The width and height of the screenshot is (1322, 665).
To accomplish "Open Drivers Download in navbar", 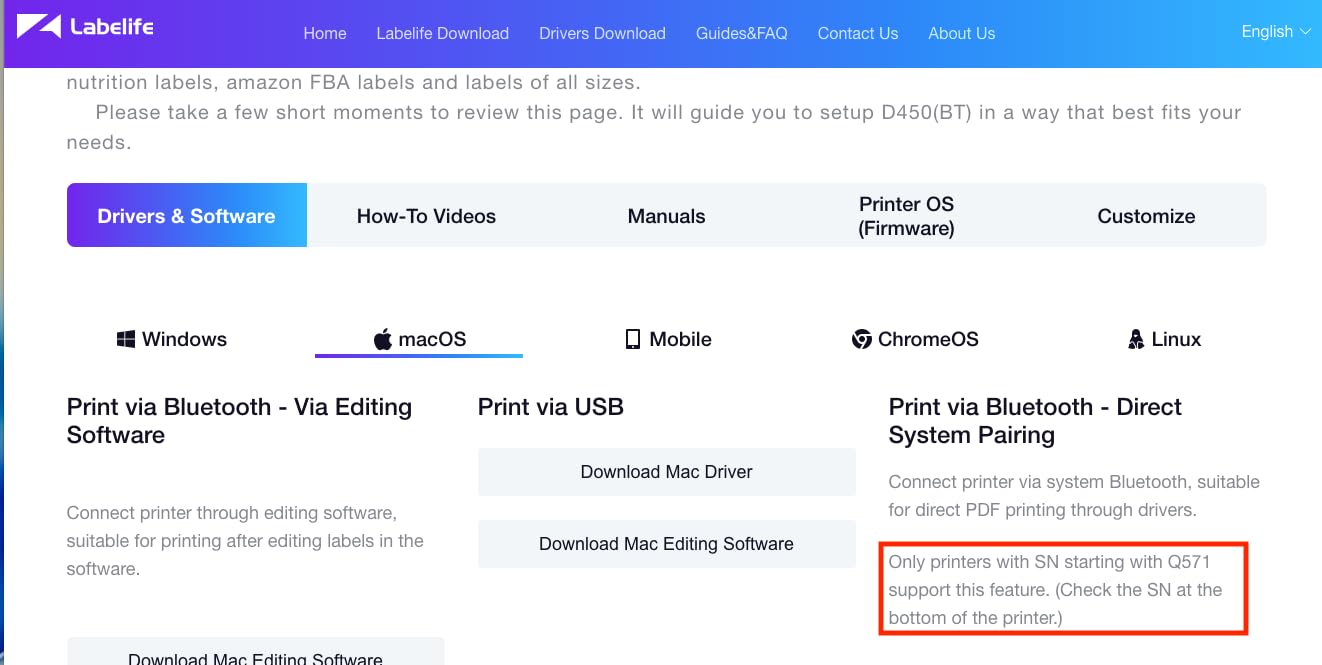I will [x=602, y=33].
